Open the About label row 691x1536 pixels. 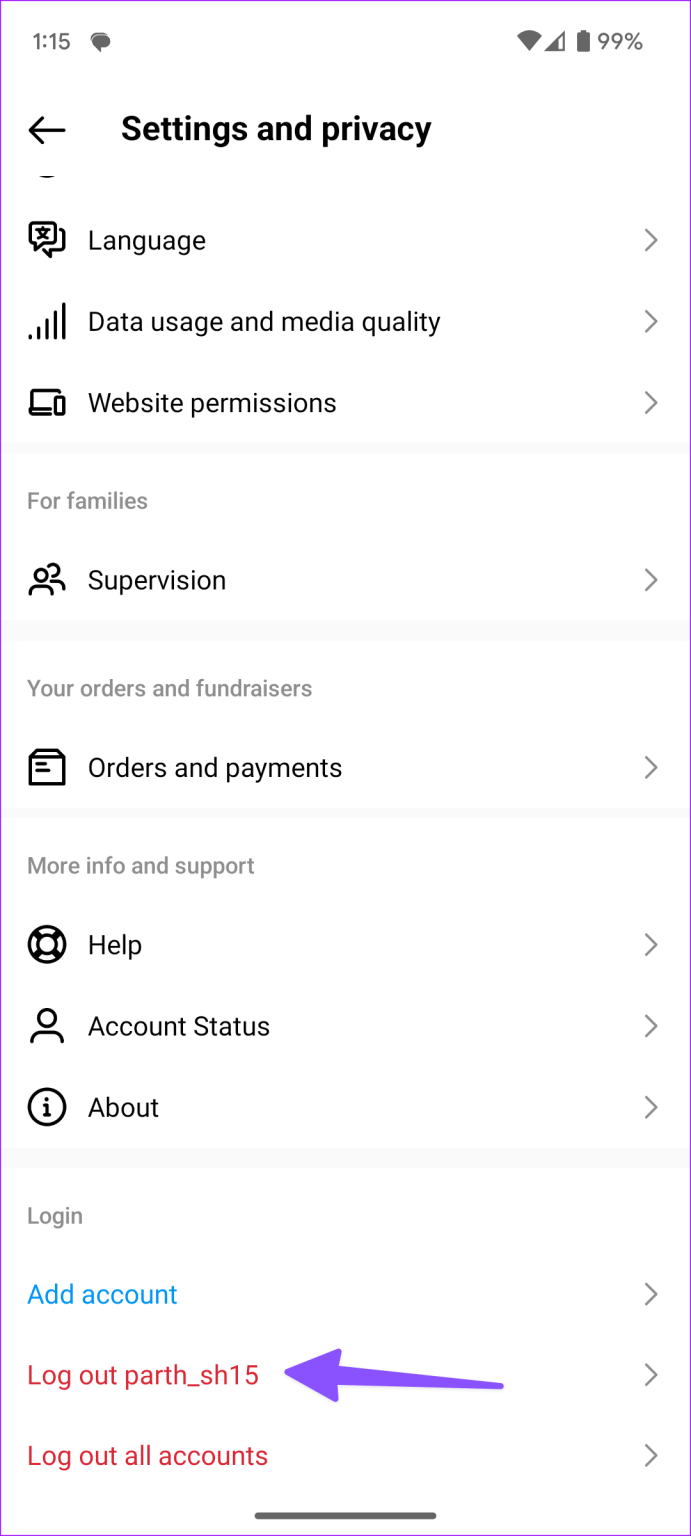(124, 1108)
